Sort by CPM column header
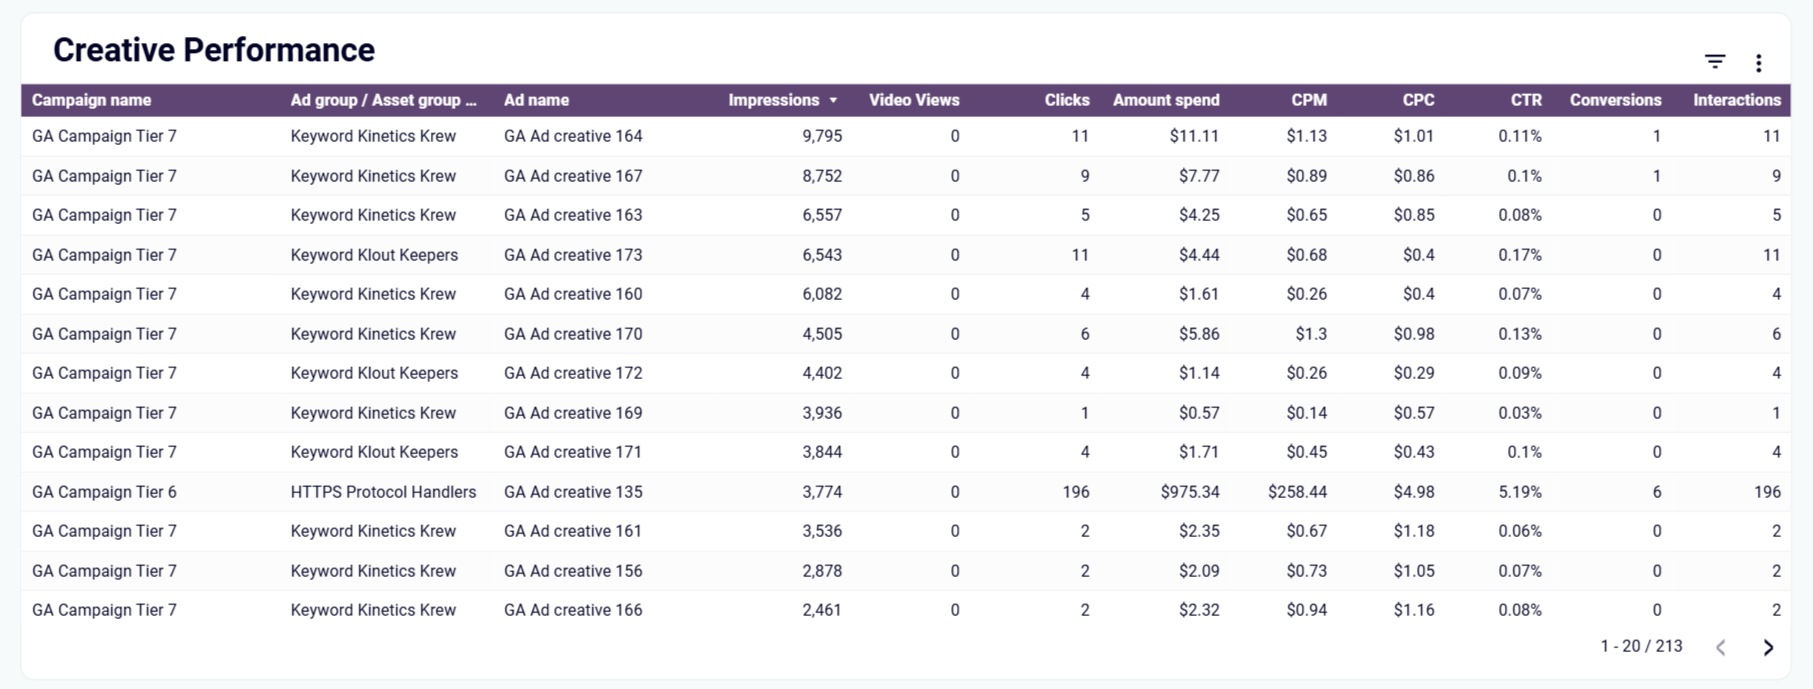Viewport: 1813px width, 689px height. (1309, 100)
